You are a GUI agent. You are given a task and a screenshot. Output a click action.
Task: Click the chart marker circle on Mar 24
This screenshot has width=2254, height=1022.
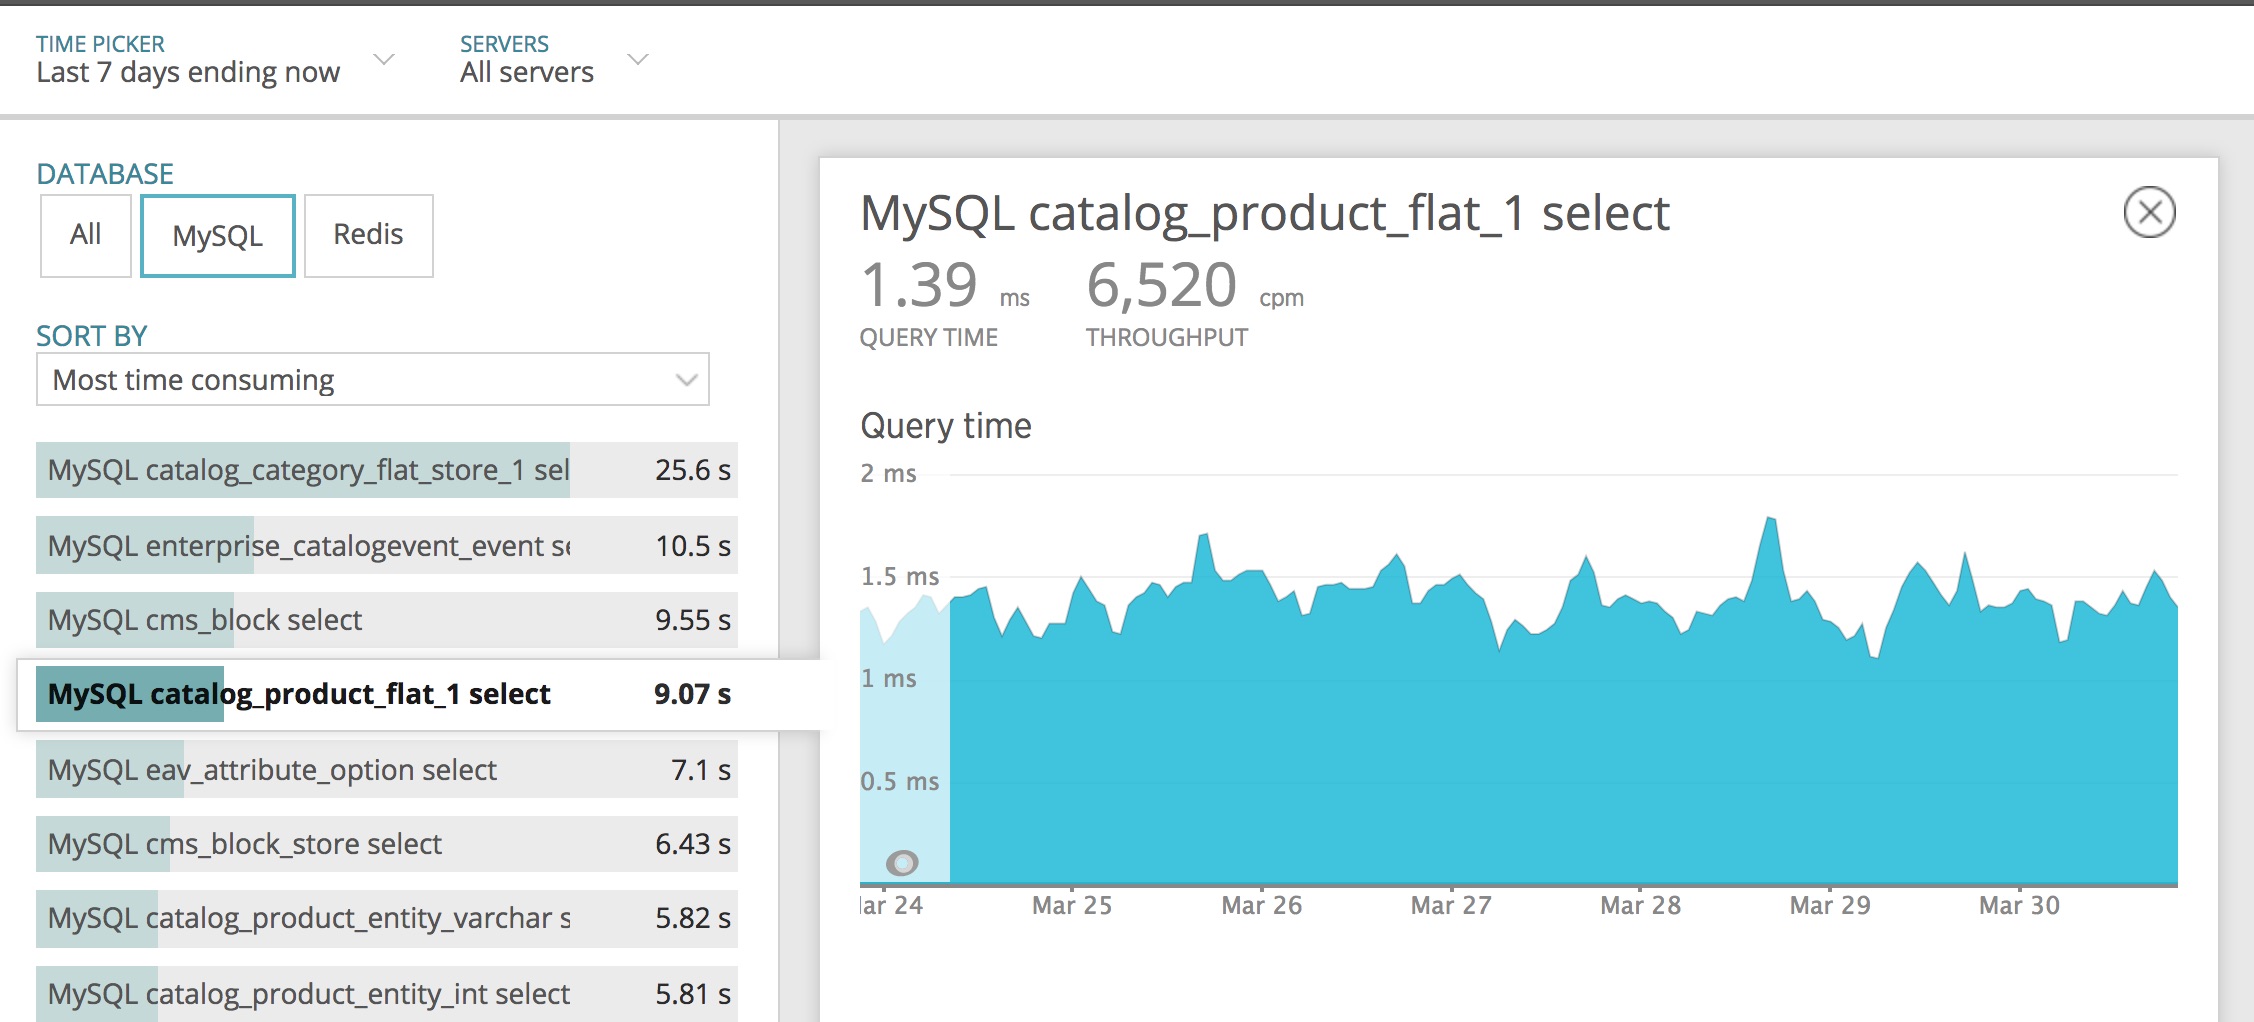click(x=903, y=860)
